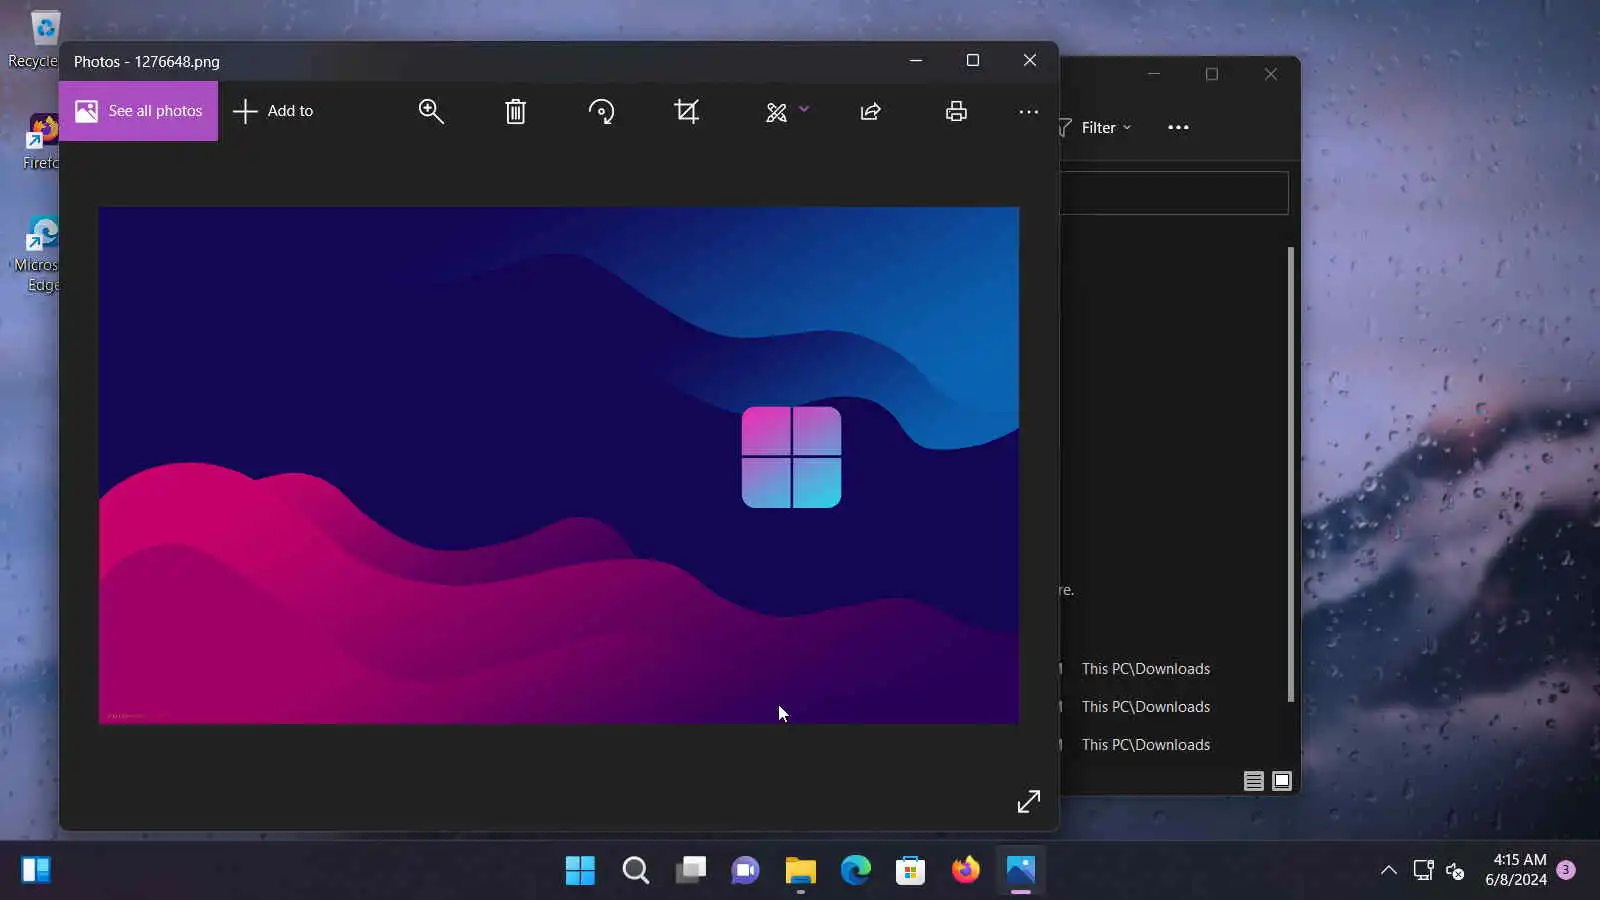Launch Teams Chat from the taskbar

[745, 870]
